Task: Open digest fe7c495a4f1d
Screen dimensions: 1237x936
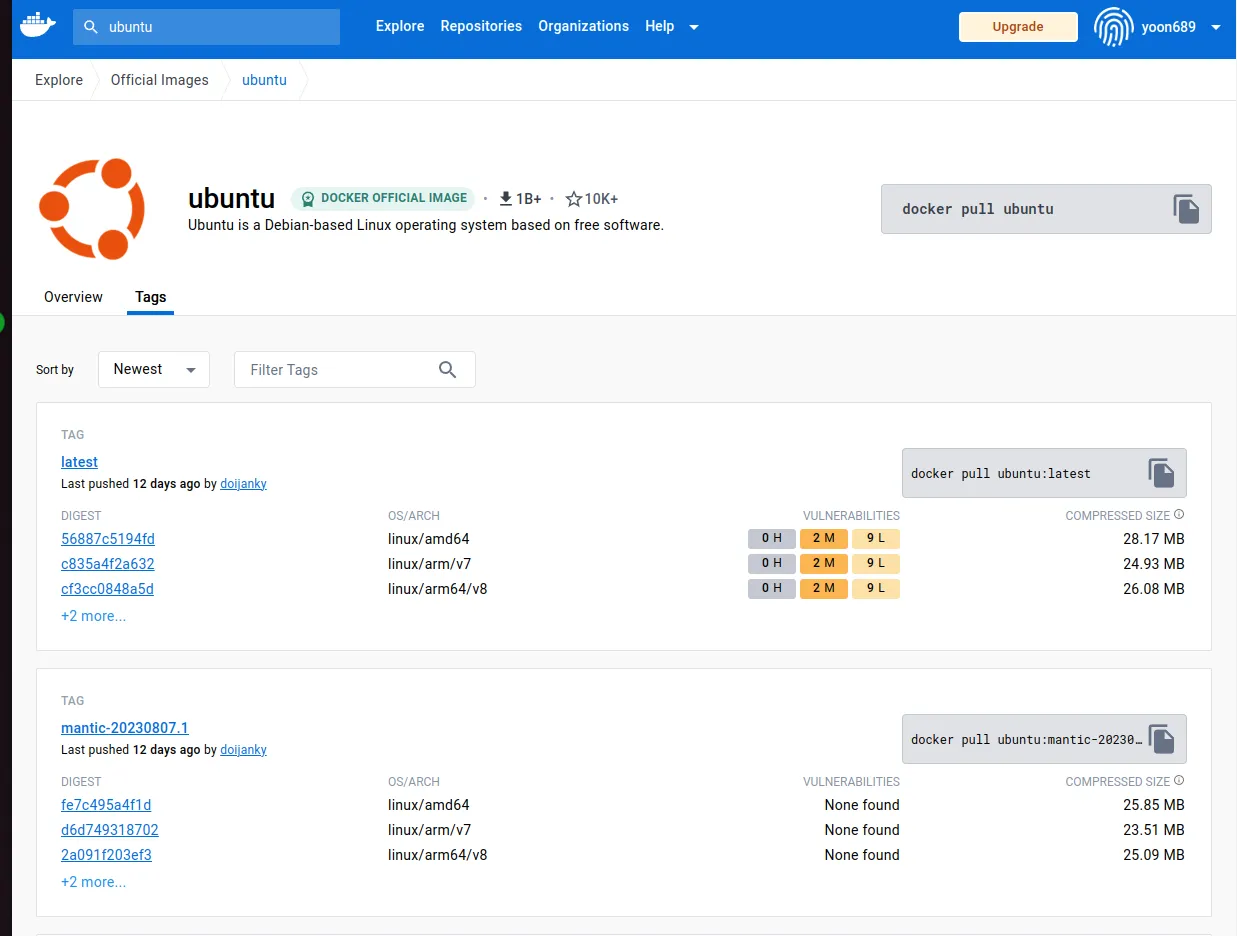Action: coord(106,805)
